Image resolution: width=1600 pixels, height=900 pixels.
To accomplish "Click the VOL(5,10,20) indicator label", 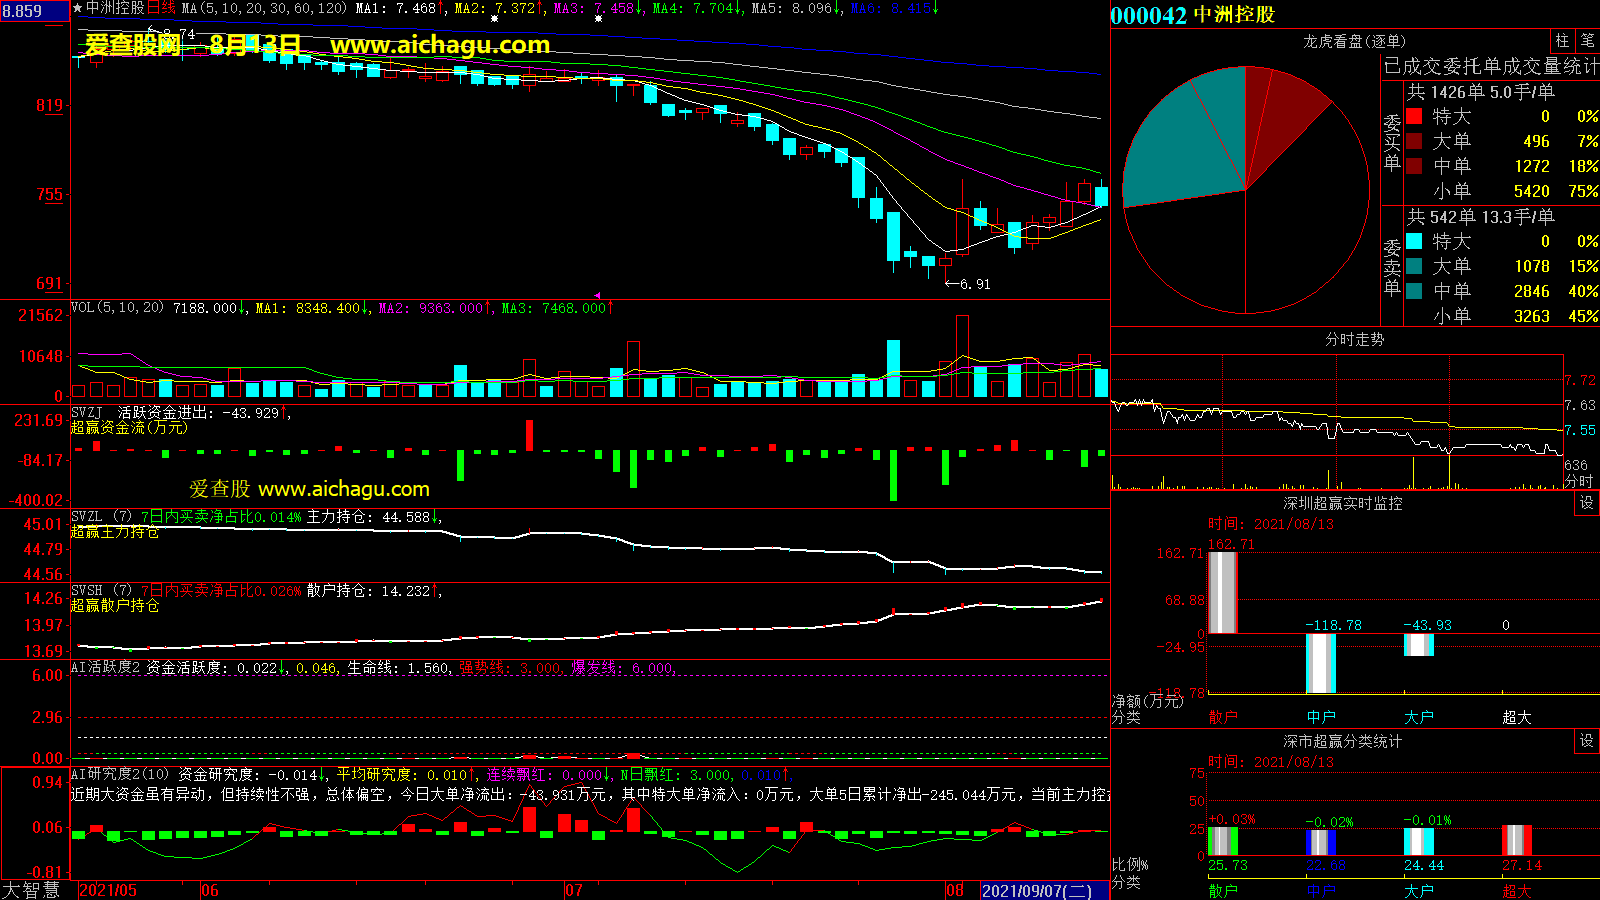I will pyautogui.click(x=117, y=308).
